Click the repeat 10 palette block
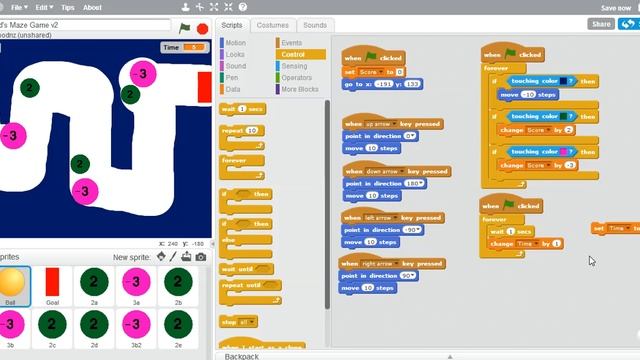Image resolution: width=640 pixels, height=360 pixels. [x=242, y=138]
